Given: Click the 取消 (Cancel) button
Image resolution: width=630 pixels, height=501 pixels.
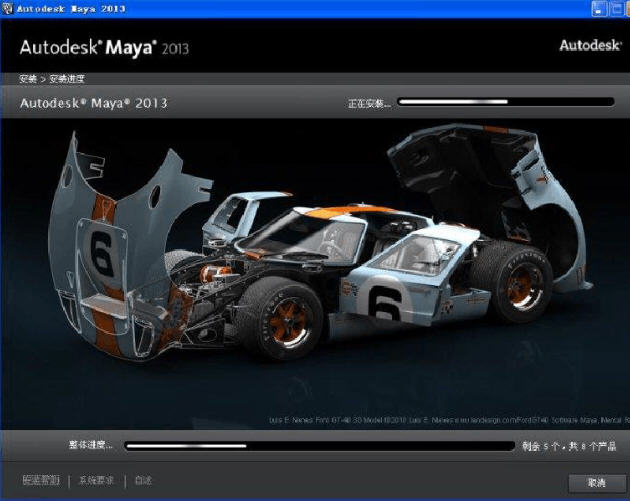Looking at the screenshot, I should (597, 483).
